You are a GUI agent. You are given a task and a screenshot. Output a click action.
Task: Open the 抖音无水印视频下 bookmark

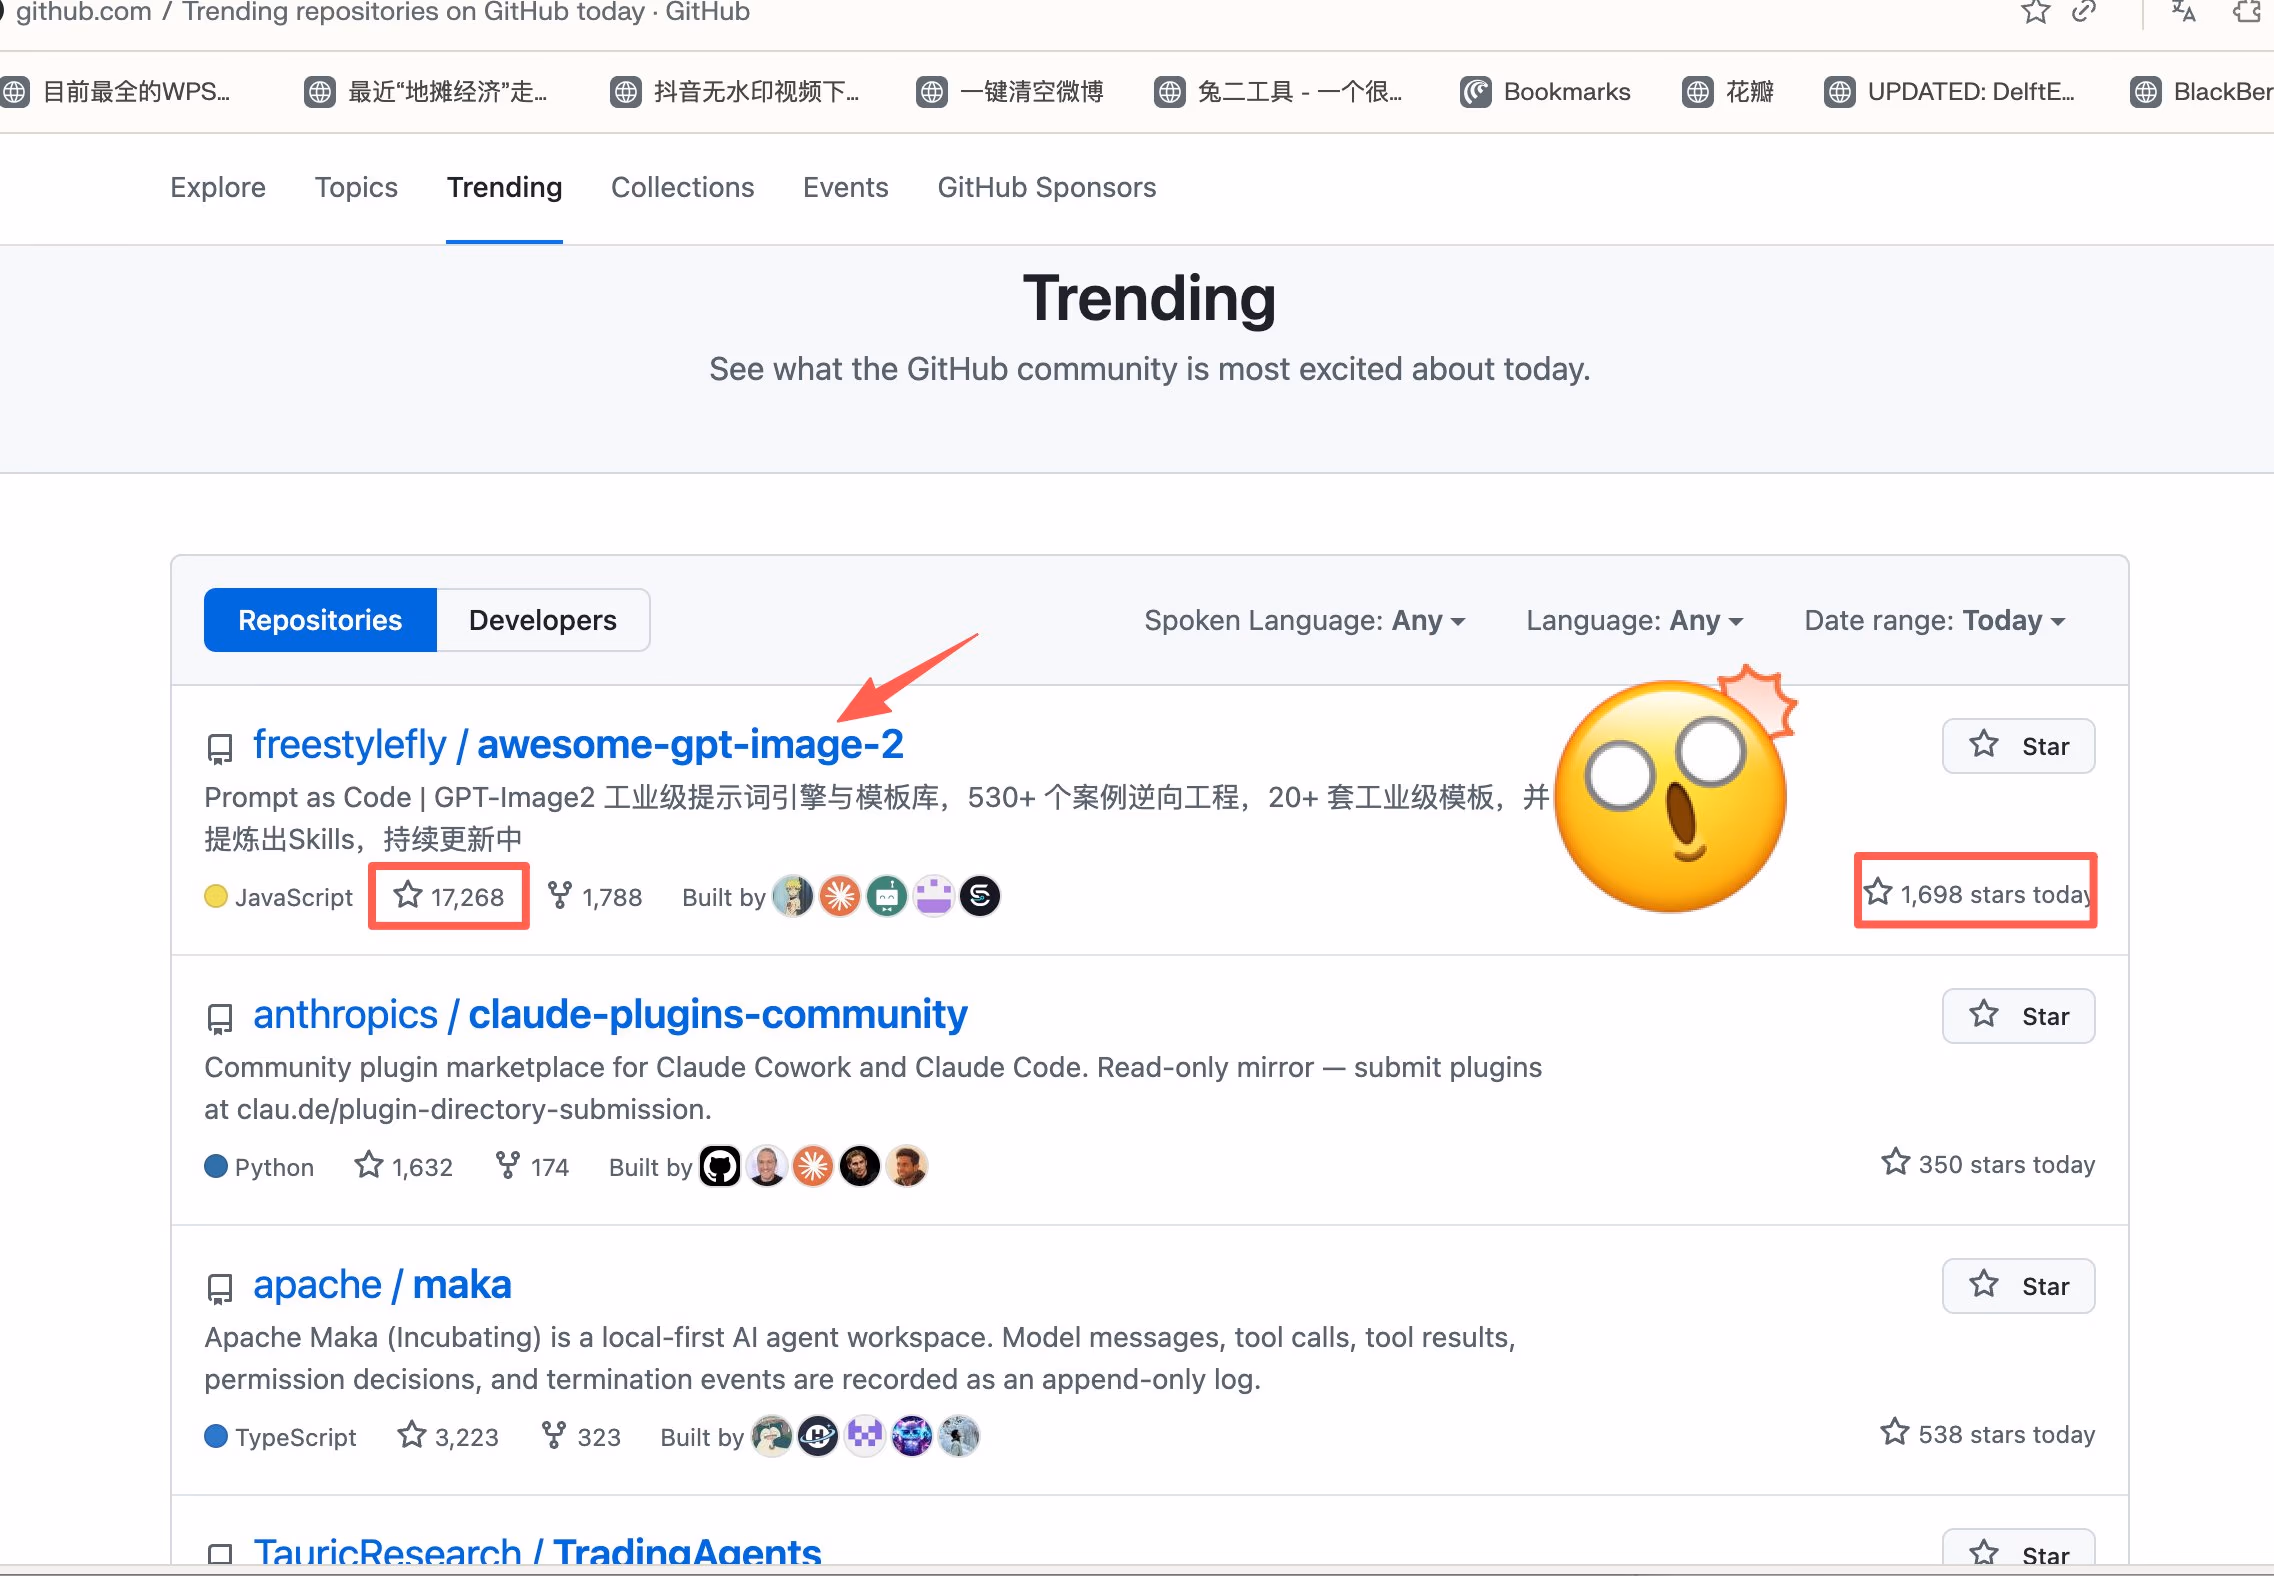click(735, 92)
